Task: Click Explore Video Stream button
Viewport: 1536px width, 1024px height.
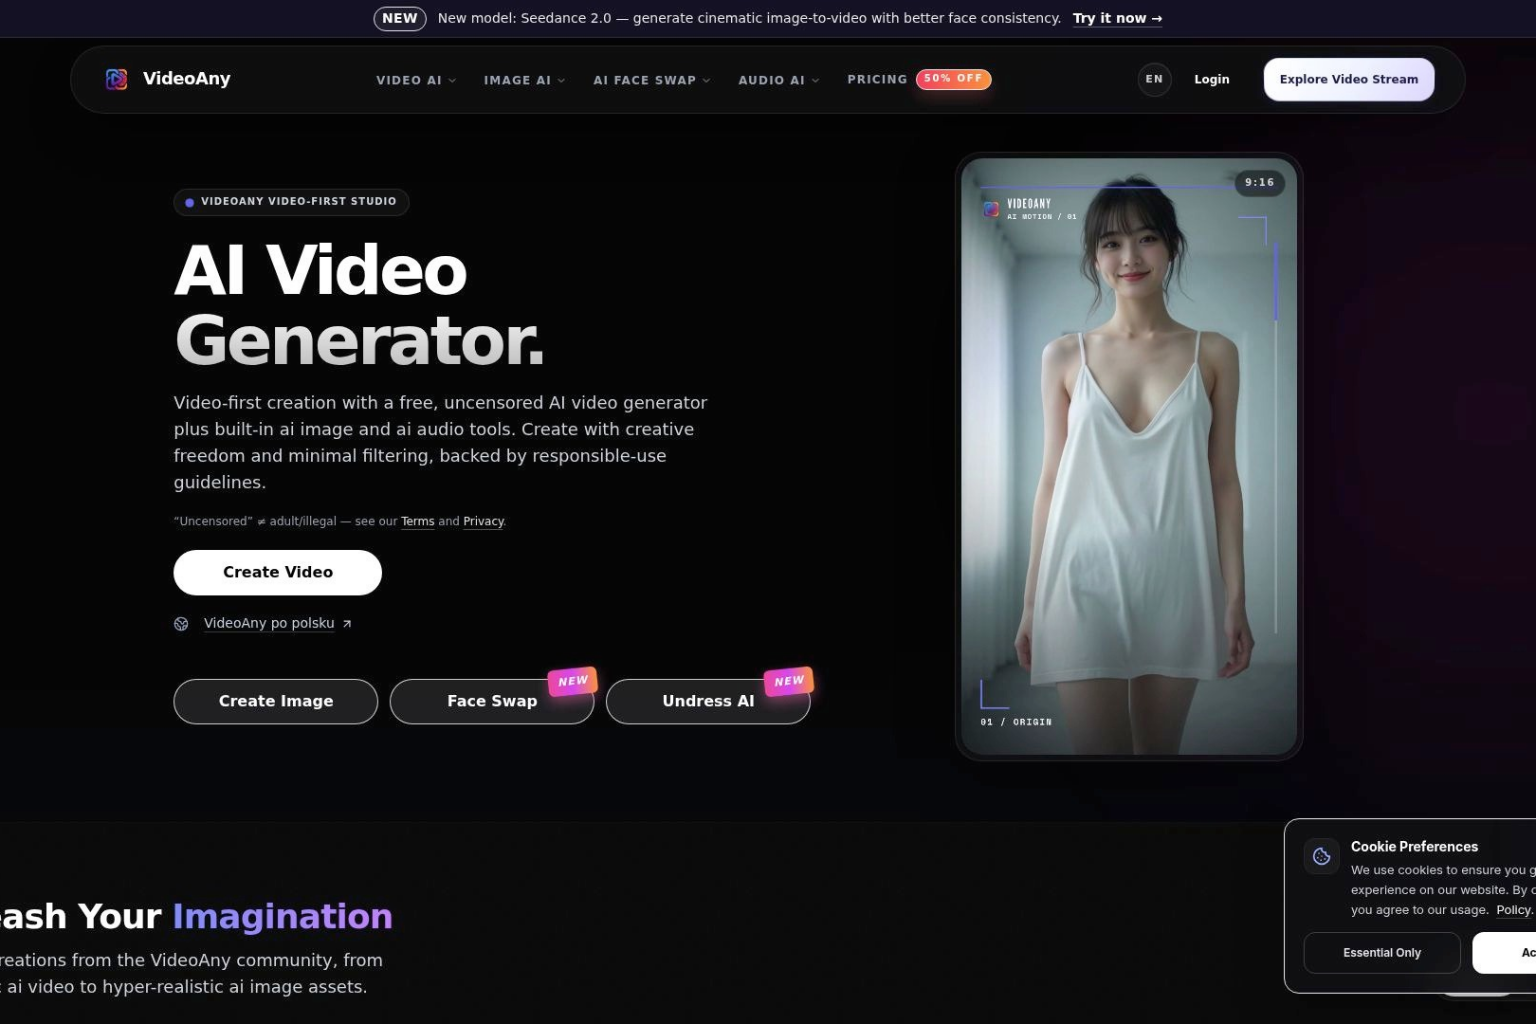Action: click(x=1349, y=79)
